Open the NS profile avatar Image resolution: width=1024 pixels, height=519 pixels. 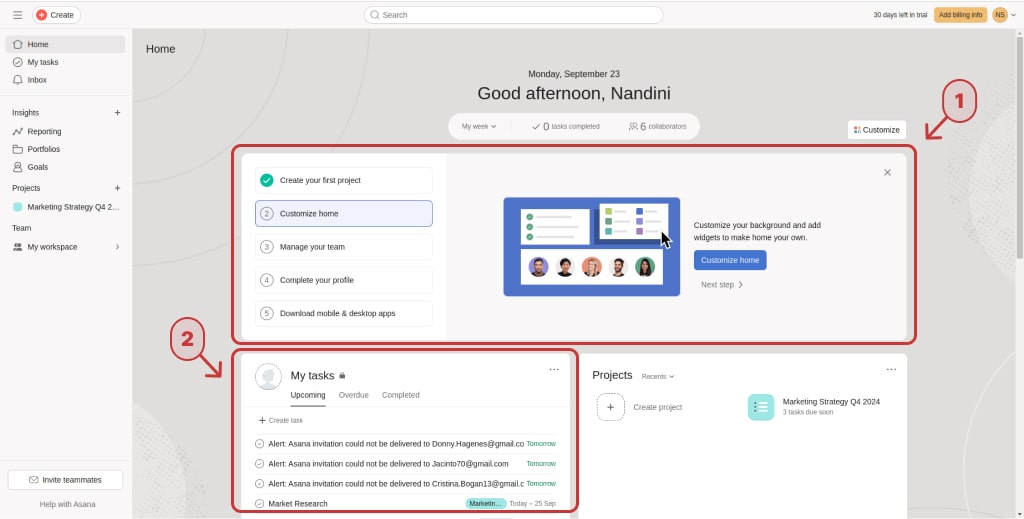[1000, 15]
